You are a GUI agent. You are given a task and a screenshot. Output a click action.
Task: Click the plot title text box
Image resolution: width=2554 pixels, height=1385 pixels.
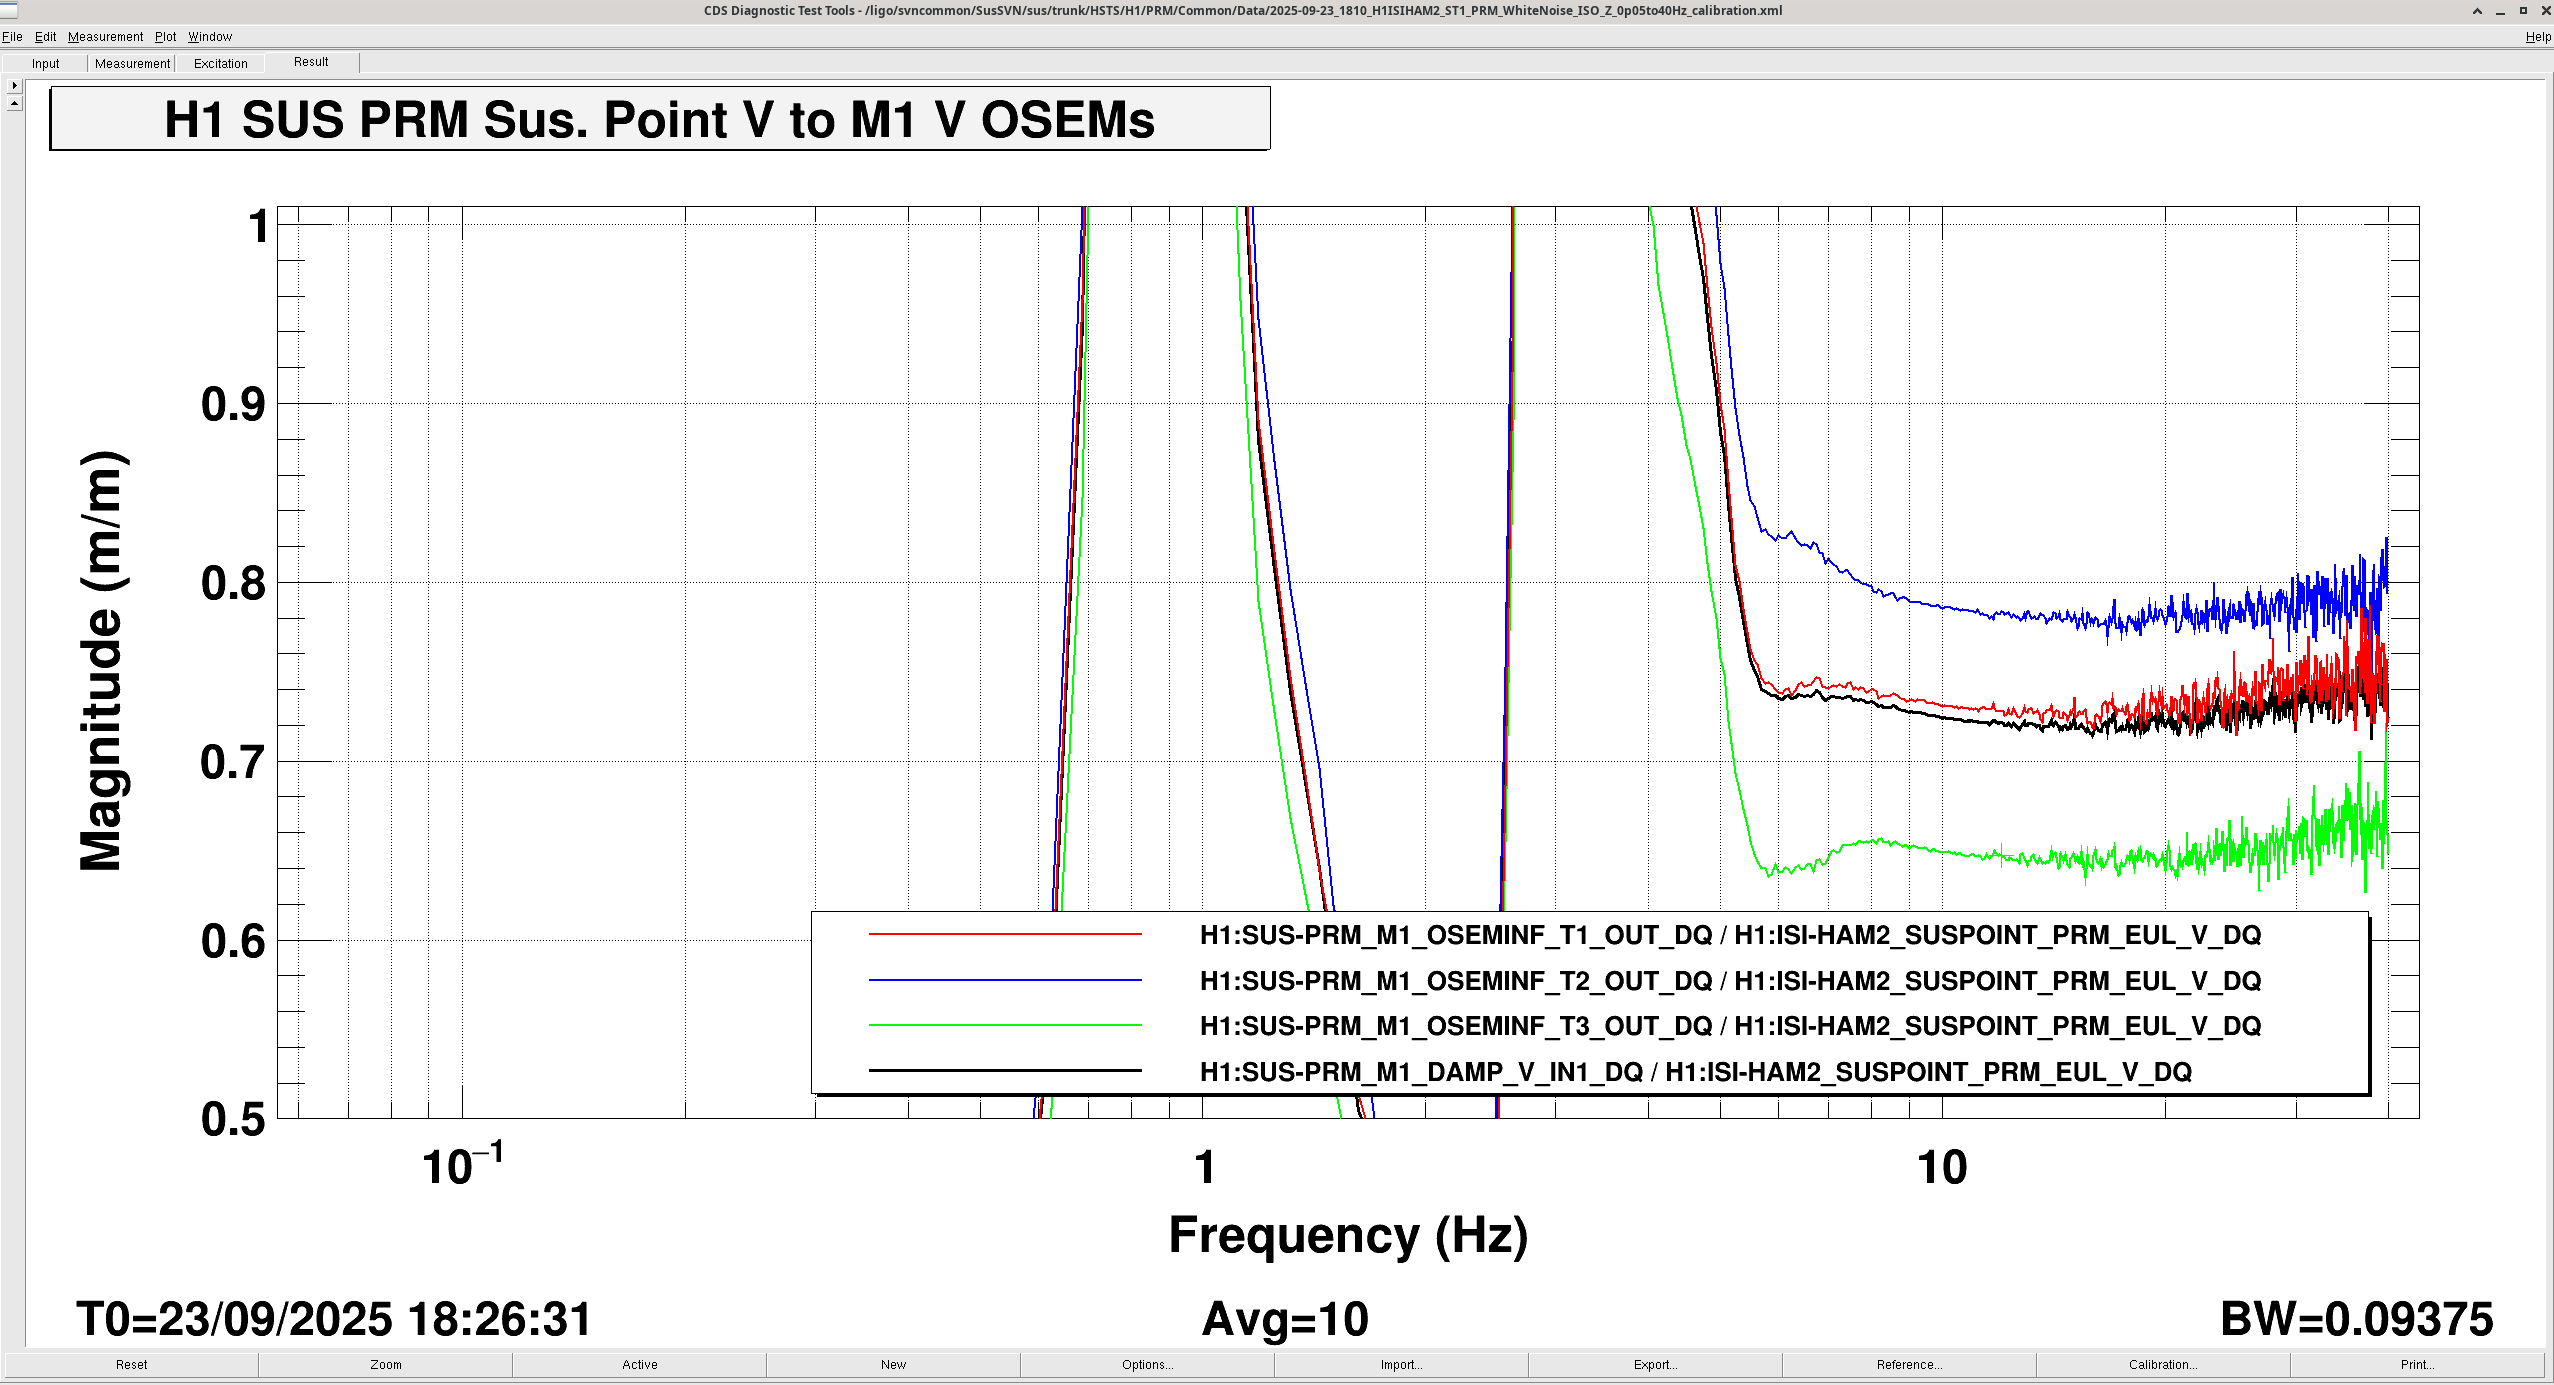point(660,119)
